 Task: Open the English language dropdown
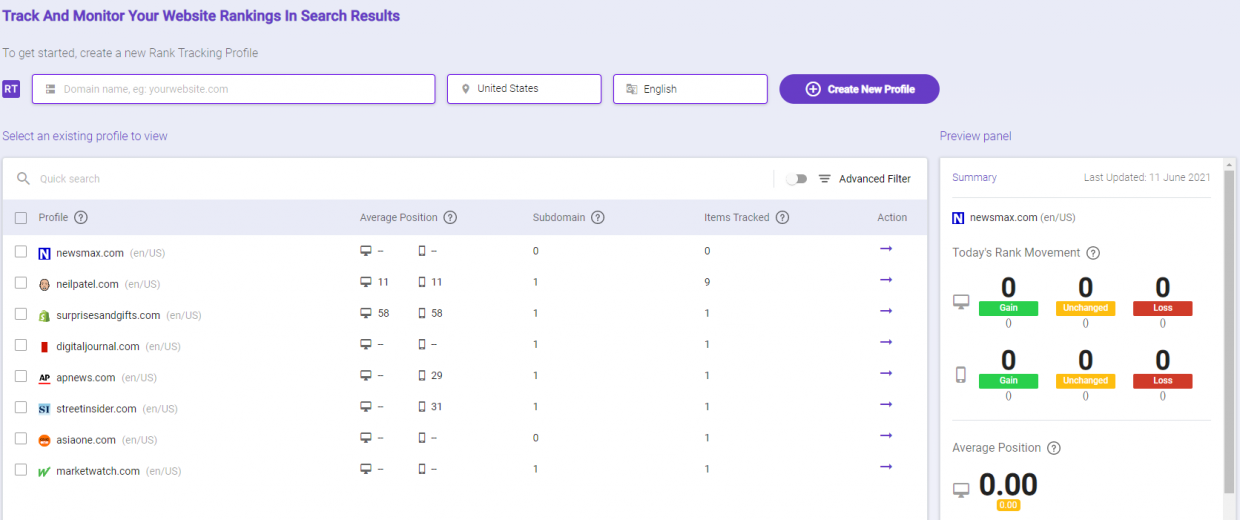click(690, 89)
